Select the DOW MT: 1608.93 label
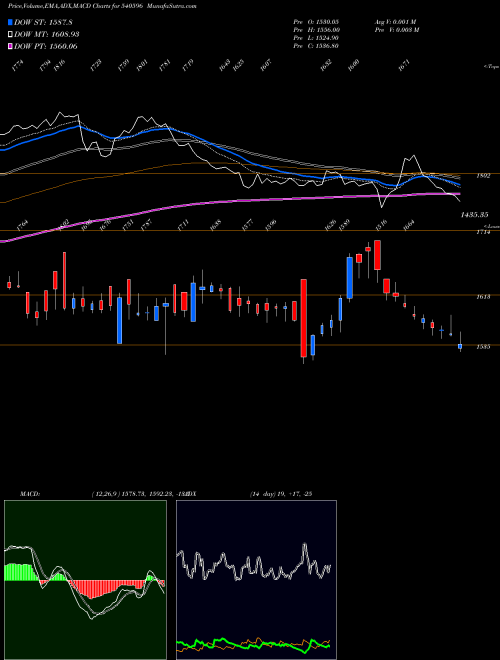 pos(47,34)
